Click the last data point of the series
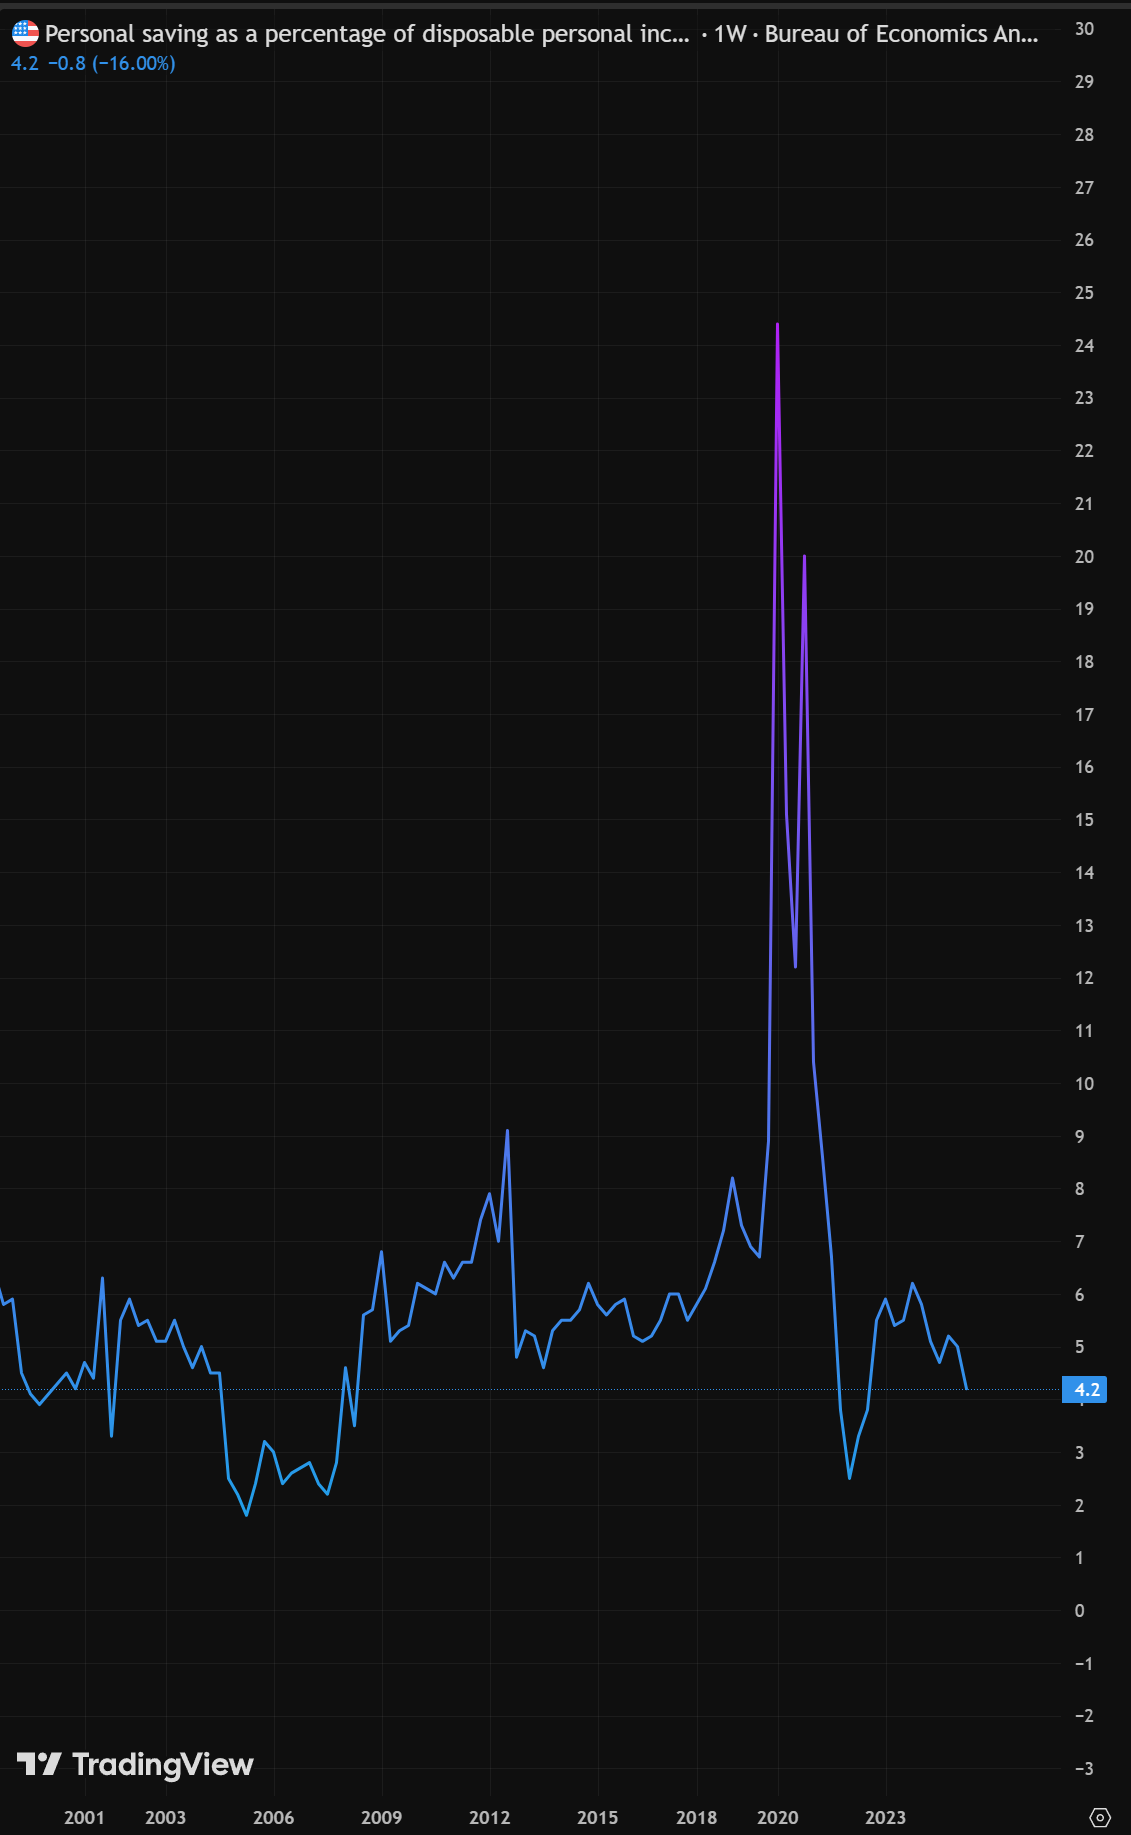The image size is (1131, 1835). pyautogui.click(x=966, y=1388)
